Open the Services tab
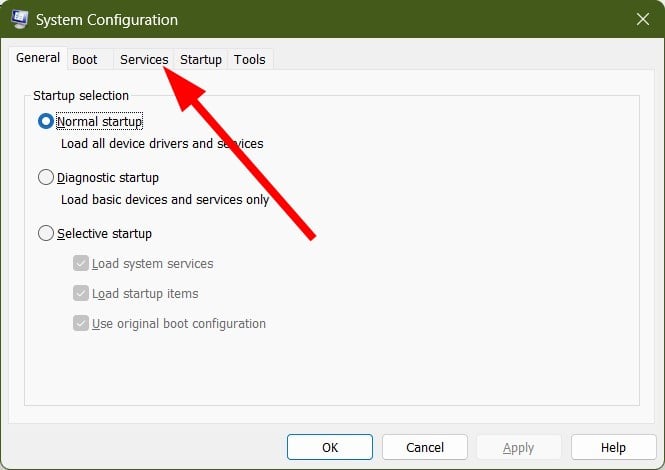This screenshot has width=665, height=470. coord(144,59)
